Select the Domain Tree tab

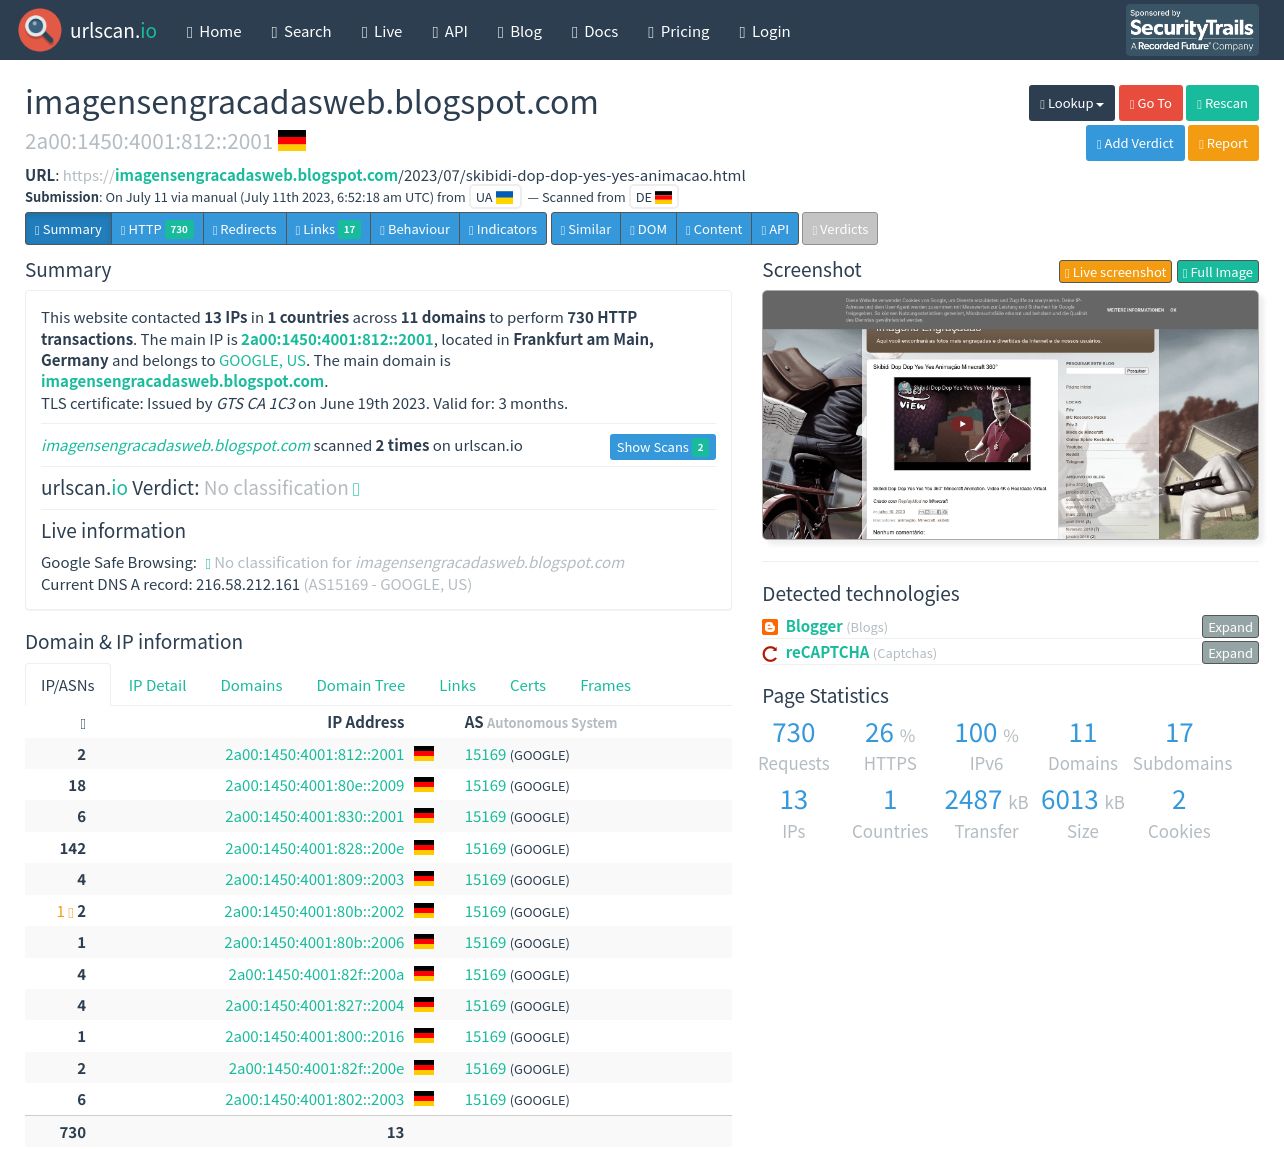(361, 685)
